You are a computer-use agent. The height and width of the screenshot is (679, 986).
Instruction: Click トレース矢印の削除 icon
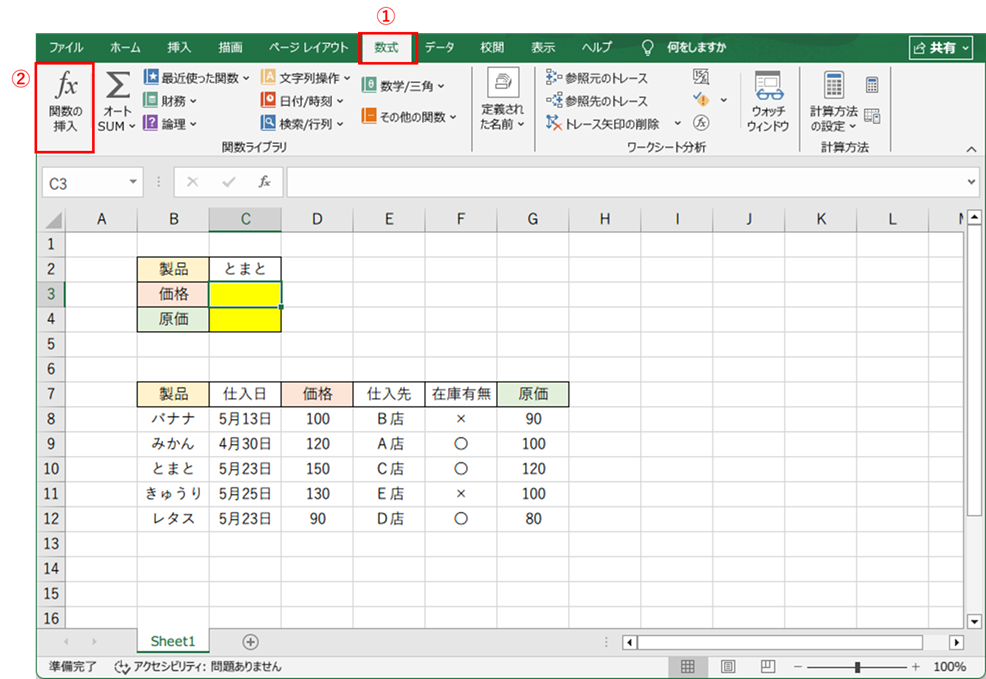(555, 124)
